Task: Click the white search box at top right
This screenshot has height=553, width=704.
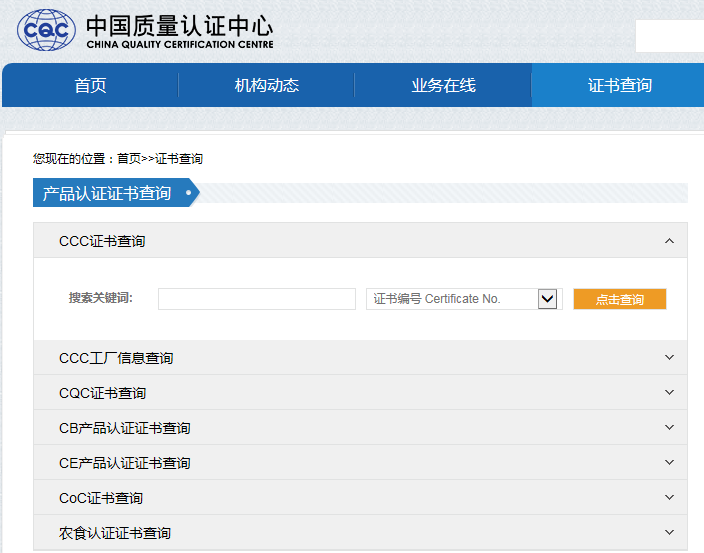Action: (669, 36)
